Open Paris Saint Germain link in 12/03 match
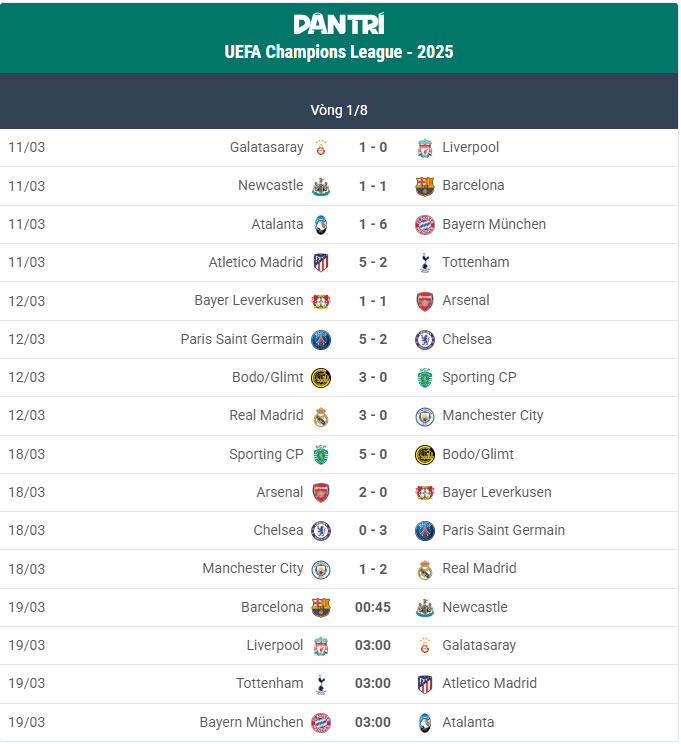Screen dimensions: 681x744 [x=242, y=339]
